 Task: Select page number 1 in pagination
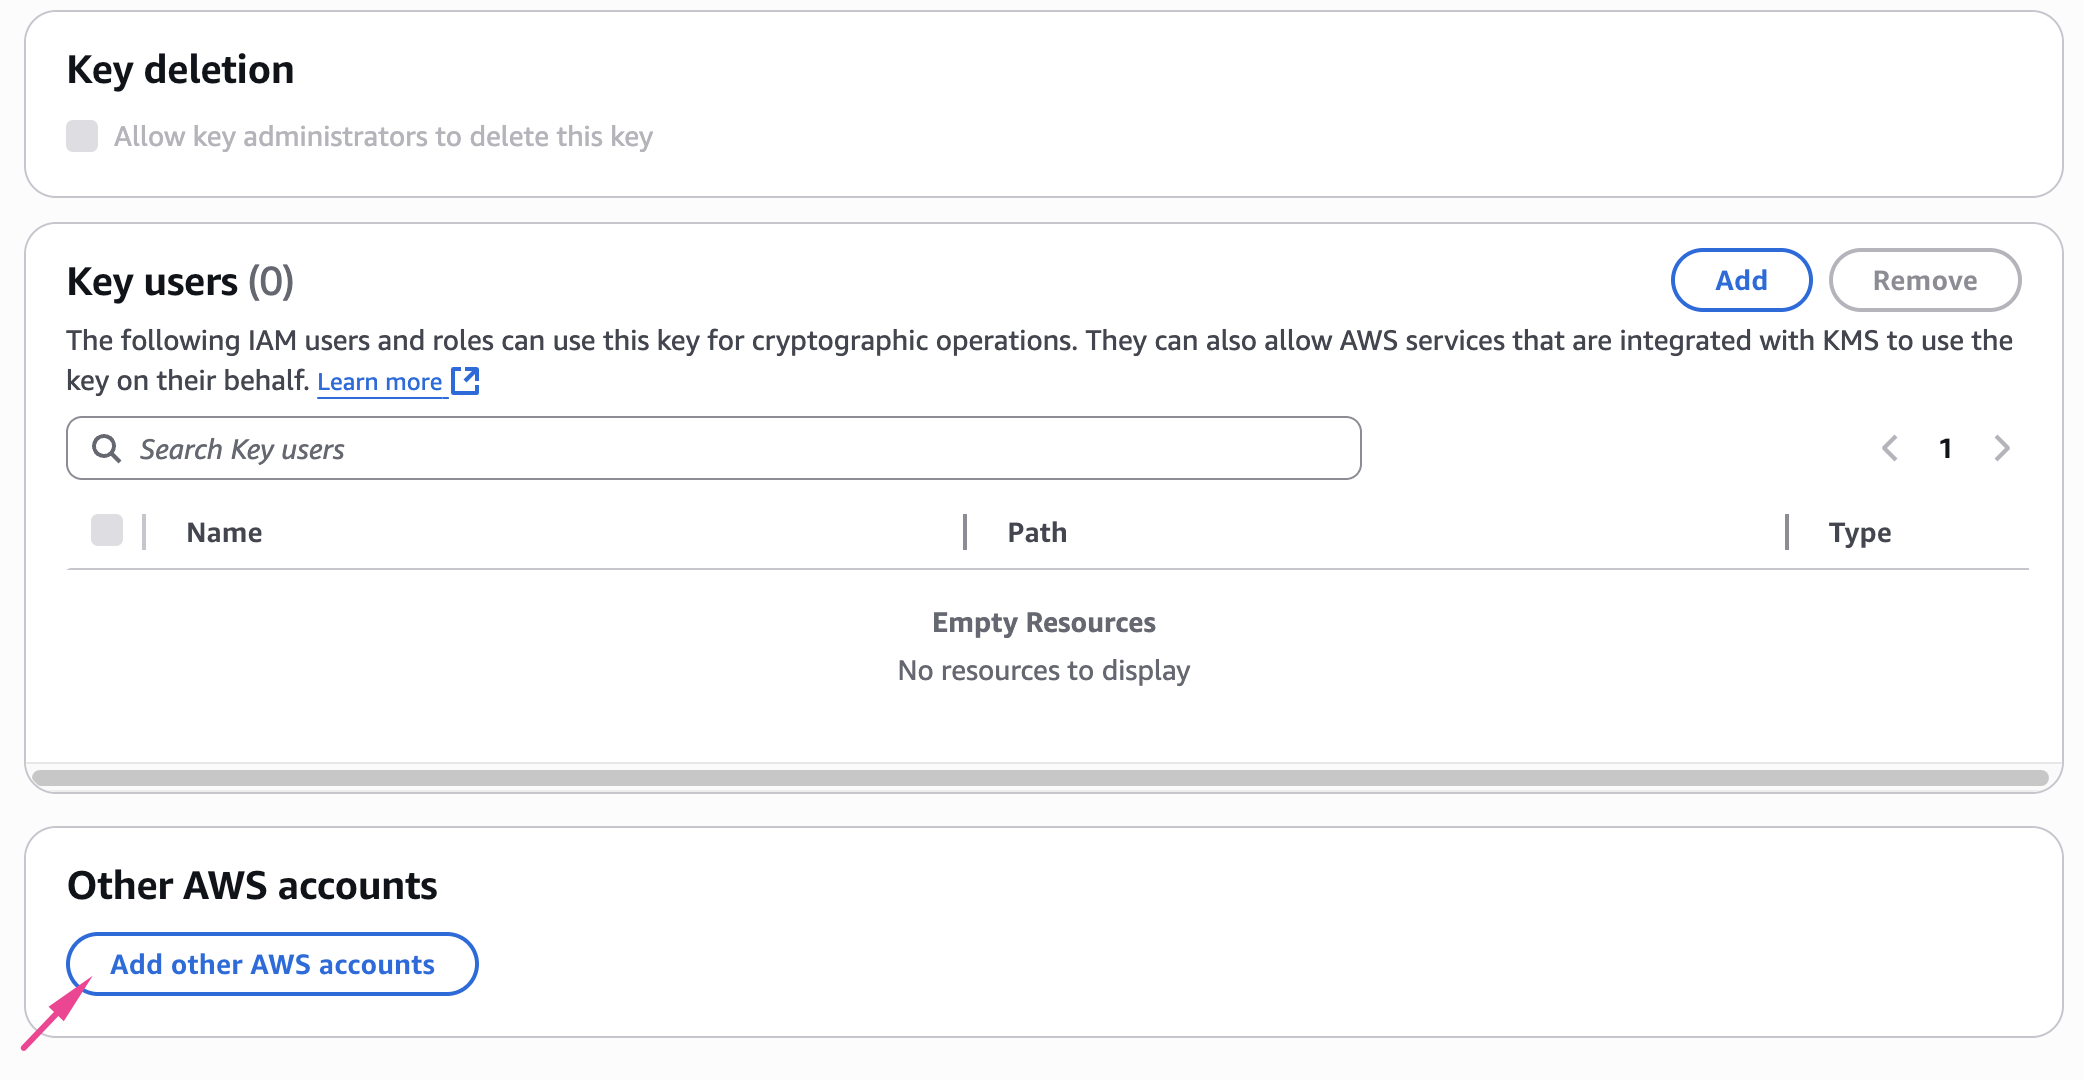tap(1945, 448)
